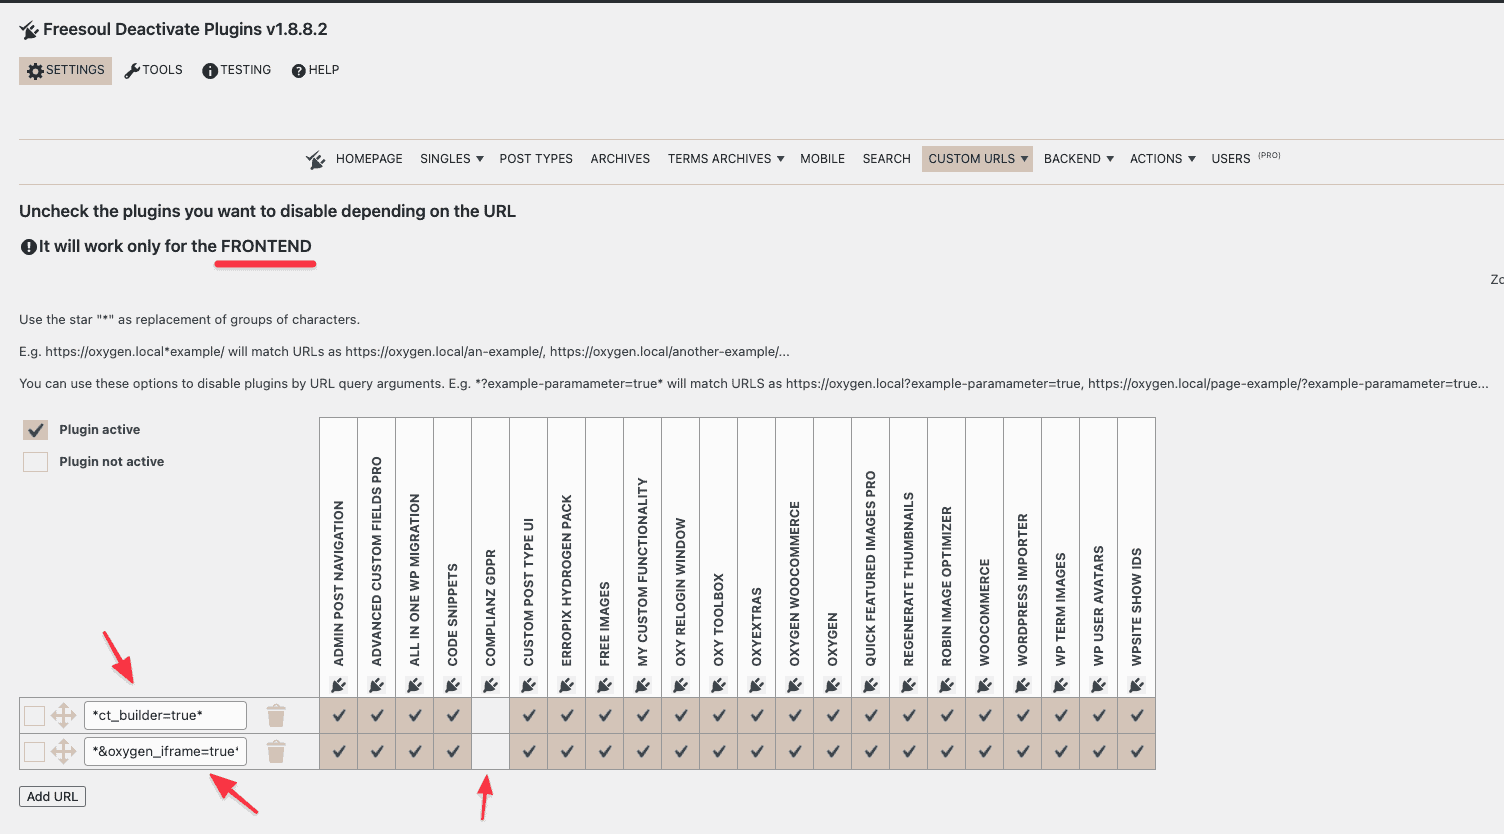Image resolution: width=1504 pixels, height=834 pixels.
Task: Click plug icon under Robin Image Optimizer
Action: pos(947,685)
